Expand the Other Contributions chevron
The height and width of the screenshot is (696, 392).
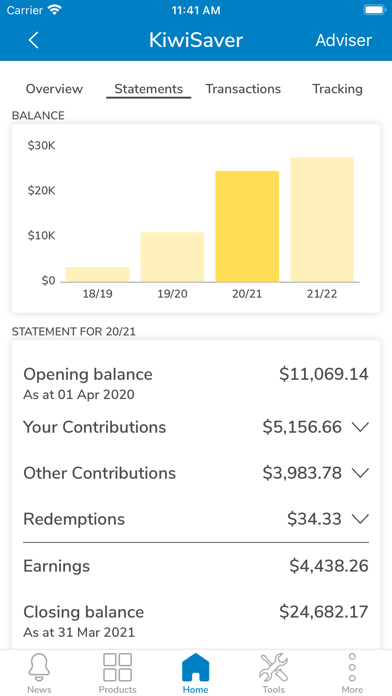coord(360,473)
